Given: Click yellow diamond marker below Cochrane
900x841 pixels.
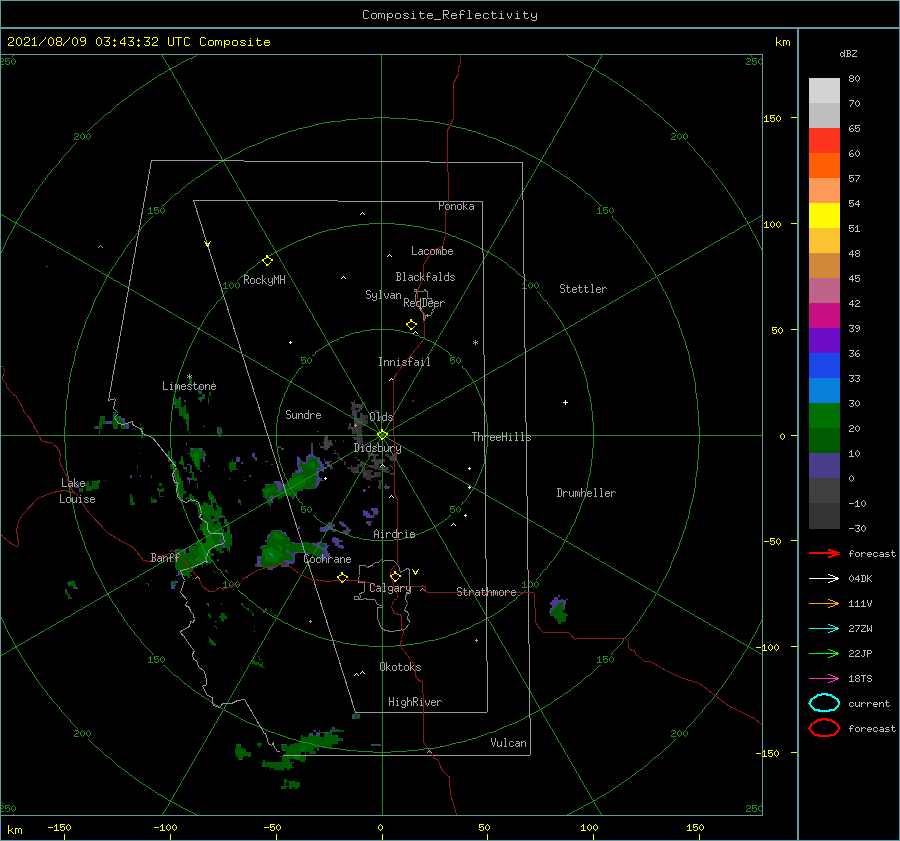Looking at the screenshot, I should (342, 578).
